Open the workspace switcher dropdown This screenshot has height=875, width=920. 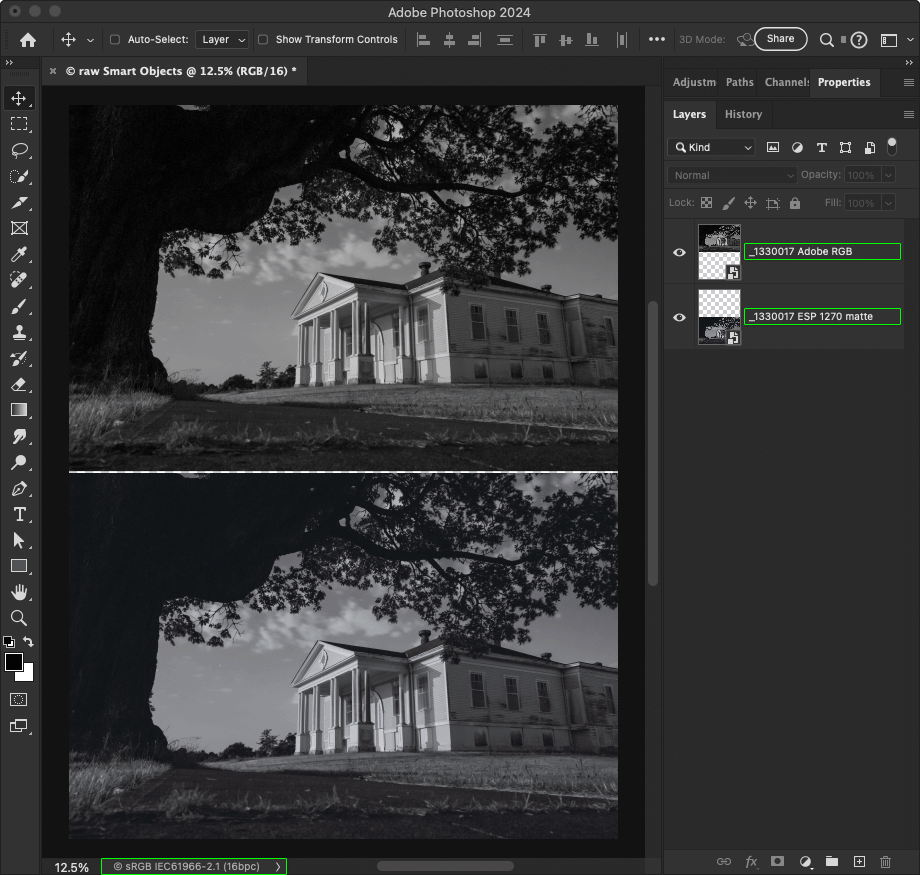pos(910,40)
